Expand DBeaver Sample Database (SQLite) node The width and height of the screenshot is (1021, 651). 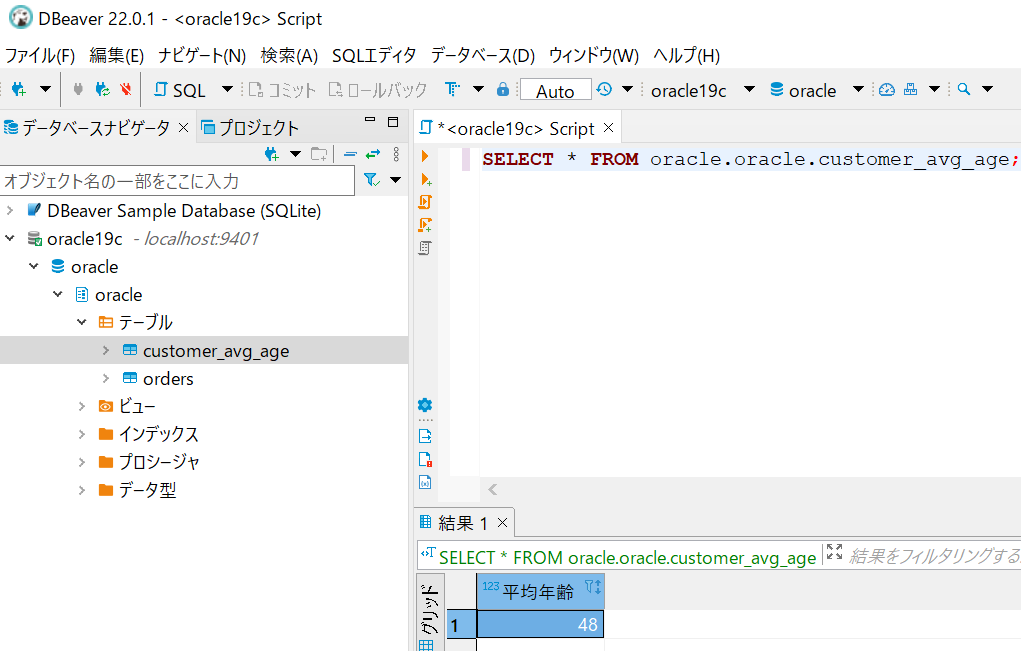(x=10, y=210)
